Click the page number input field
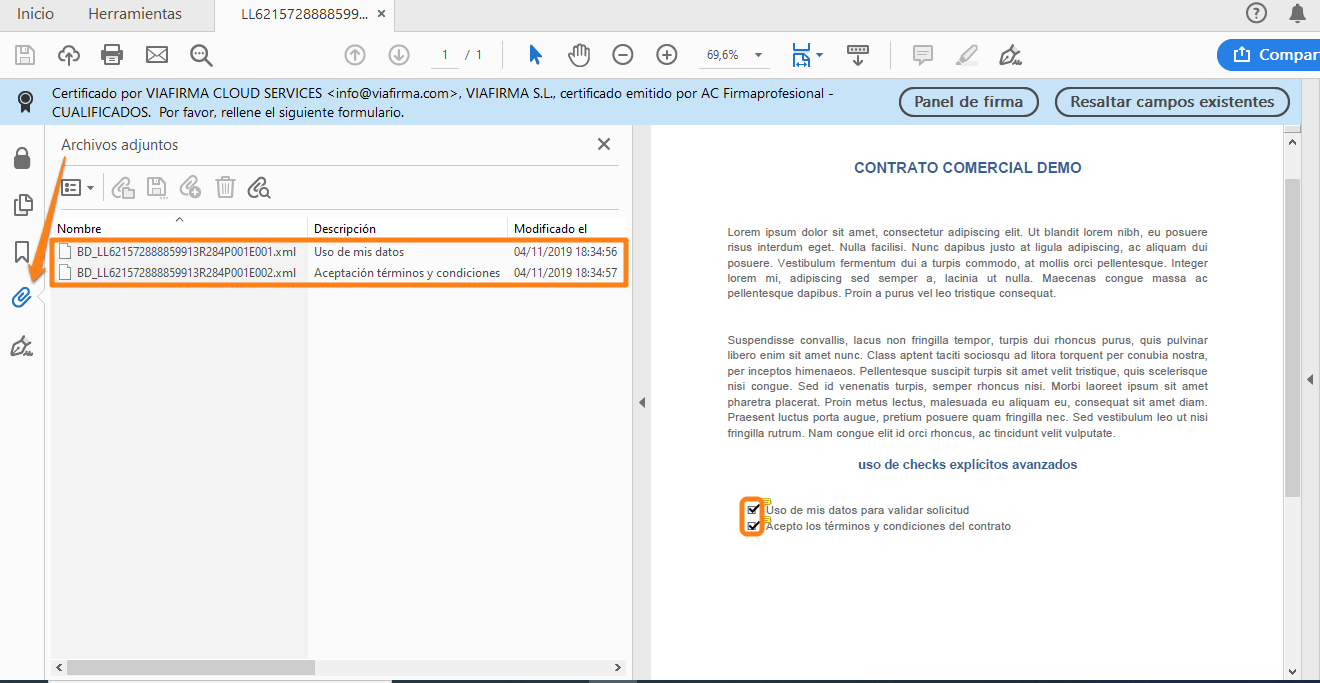Viewport: 1320px width, 683px height. 444,55
